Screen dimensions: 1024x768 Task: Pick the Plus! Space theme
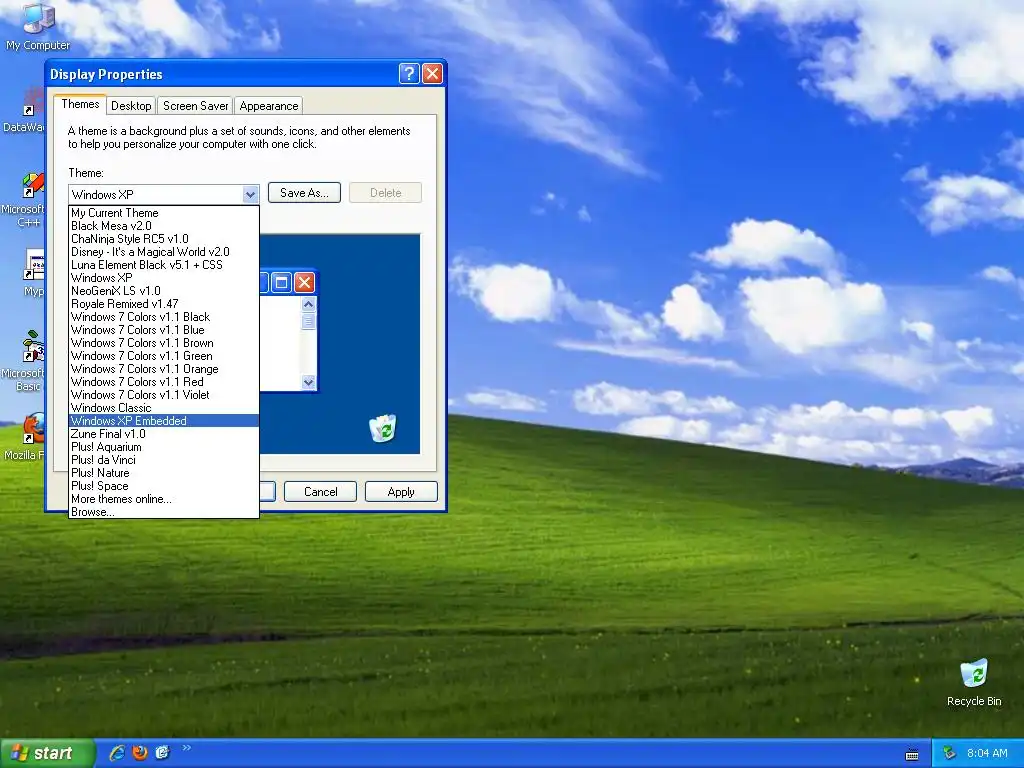click(x=164, y=487)
